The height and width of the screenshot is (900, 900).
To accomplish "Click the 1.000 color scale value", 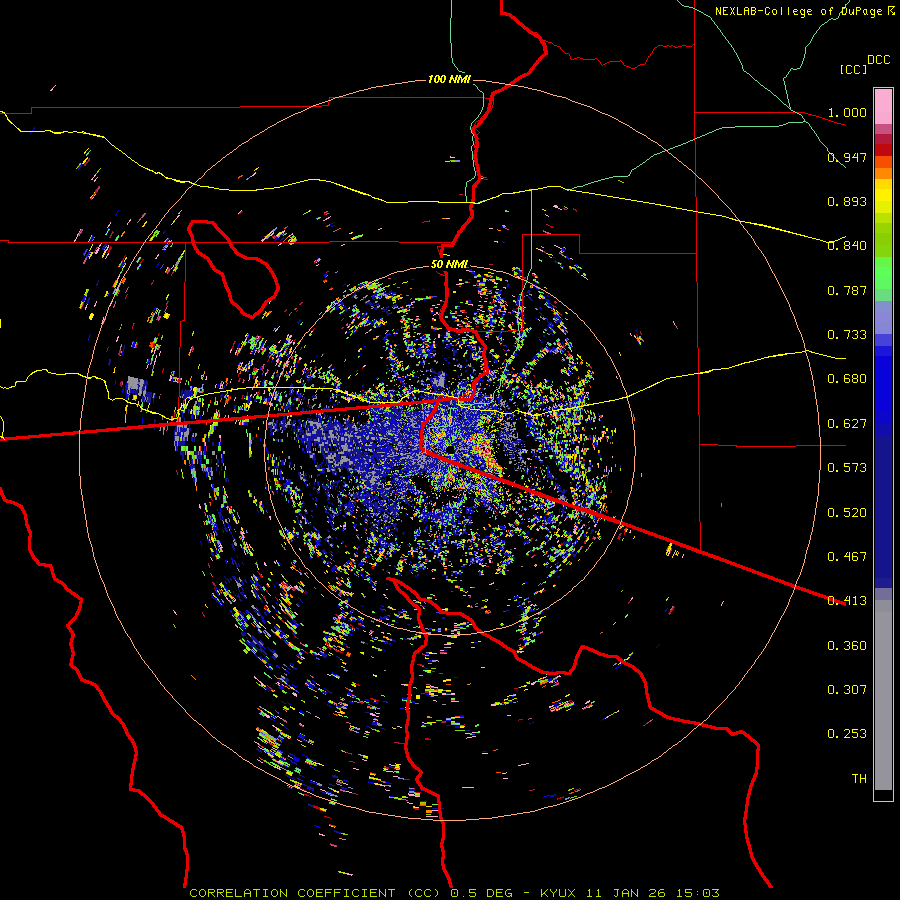I will [847, 112].
